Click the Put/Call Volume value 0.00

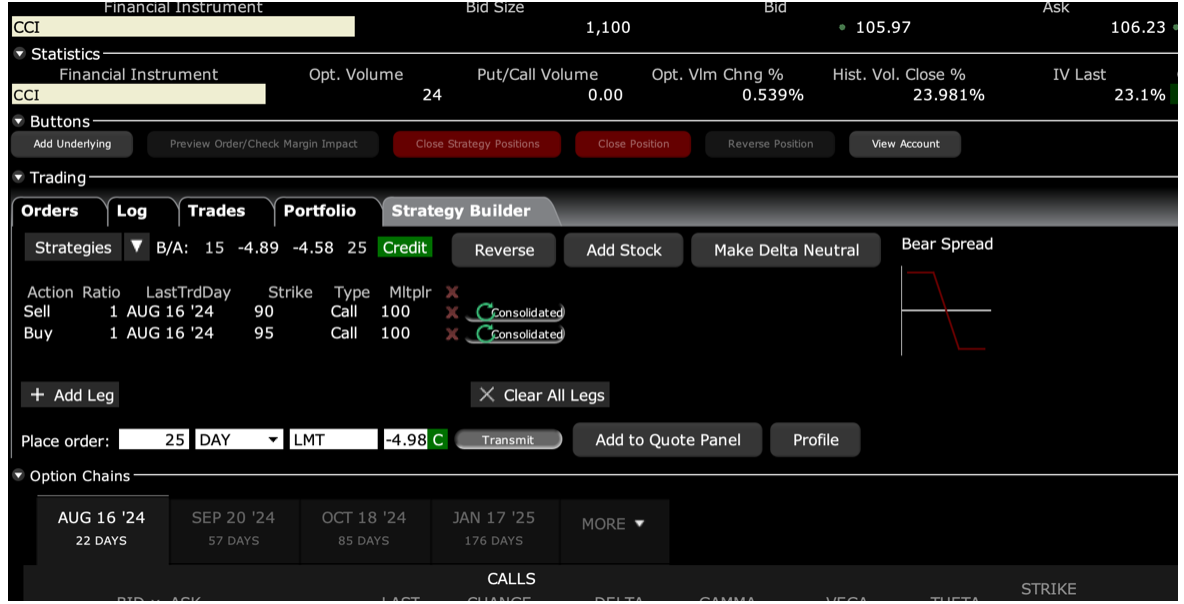[x=606, y=95]
